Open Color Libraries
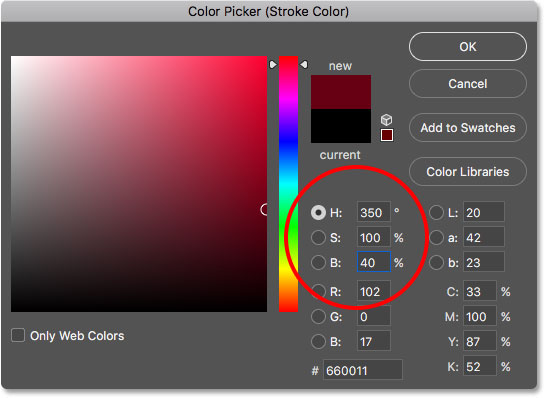Image resolution: width=545 pixels, height=398 pixels. pos(467,172)
